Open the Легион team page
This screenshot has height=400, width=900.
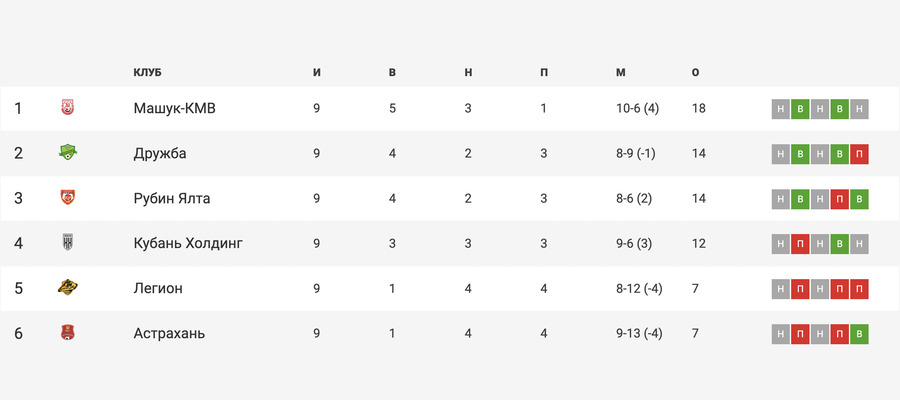(158, 288)
